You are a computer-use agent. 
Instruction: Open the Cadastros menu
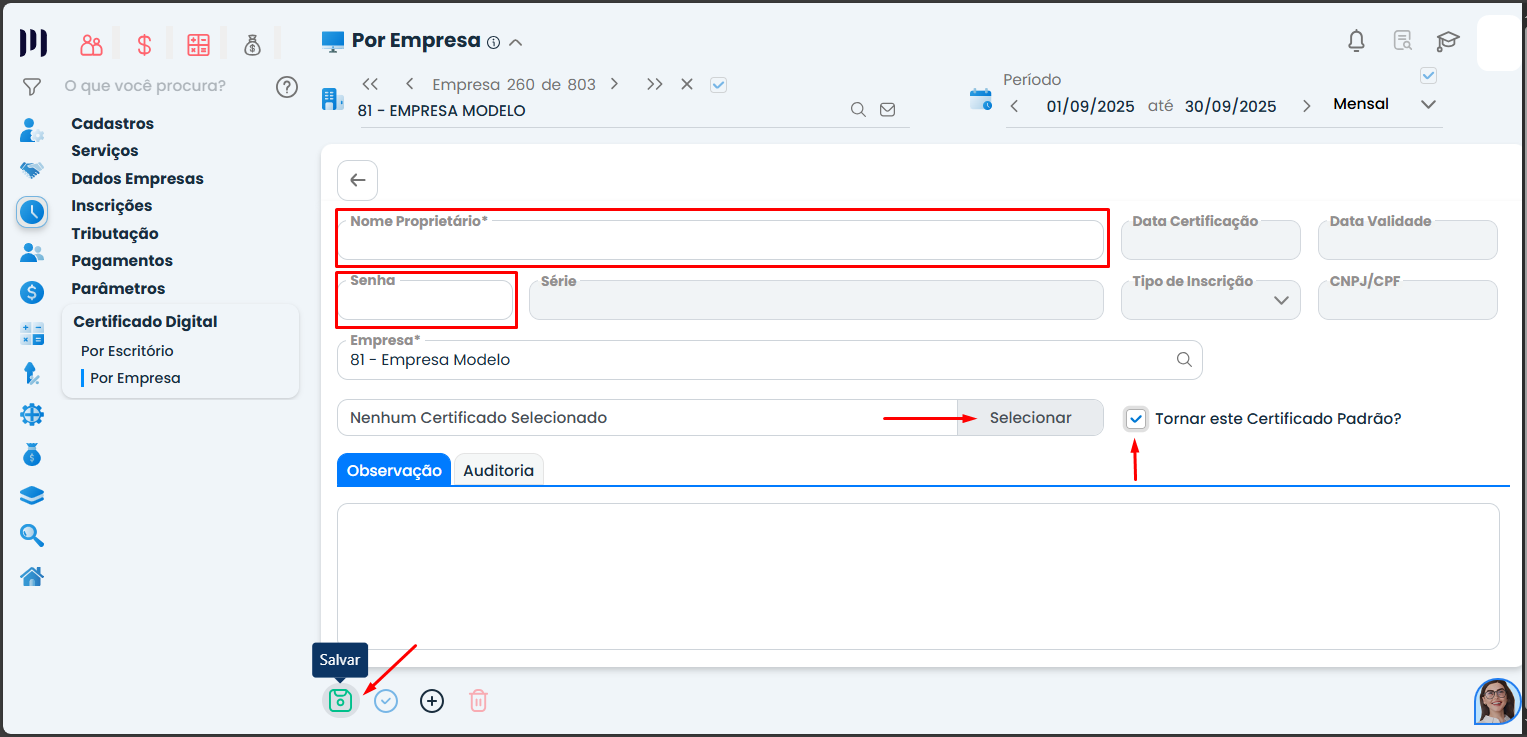click(113, 124)
